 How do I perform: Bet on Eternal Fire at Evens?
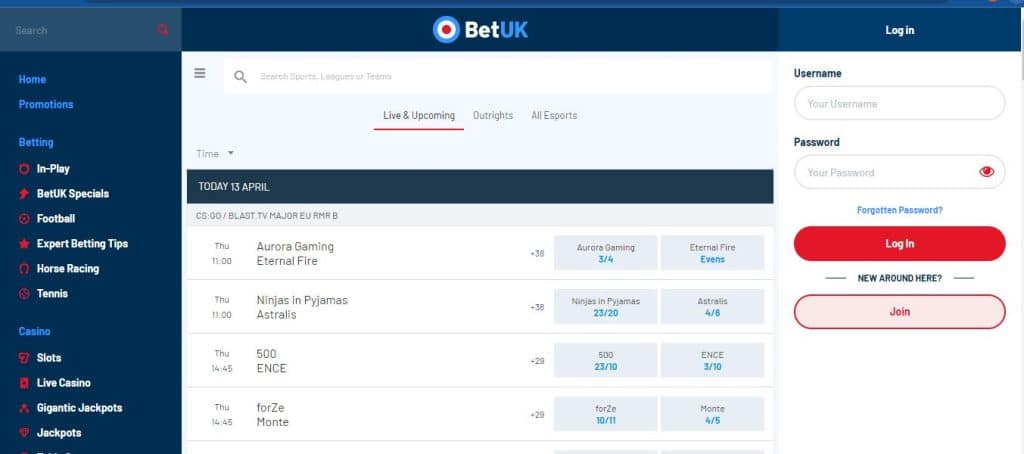coord(712,253)
